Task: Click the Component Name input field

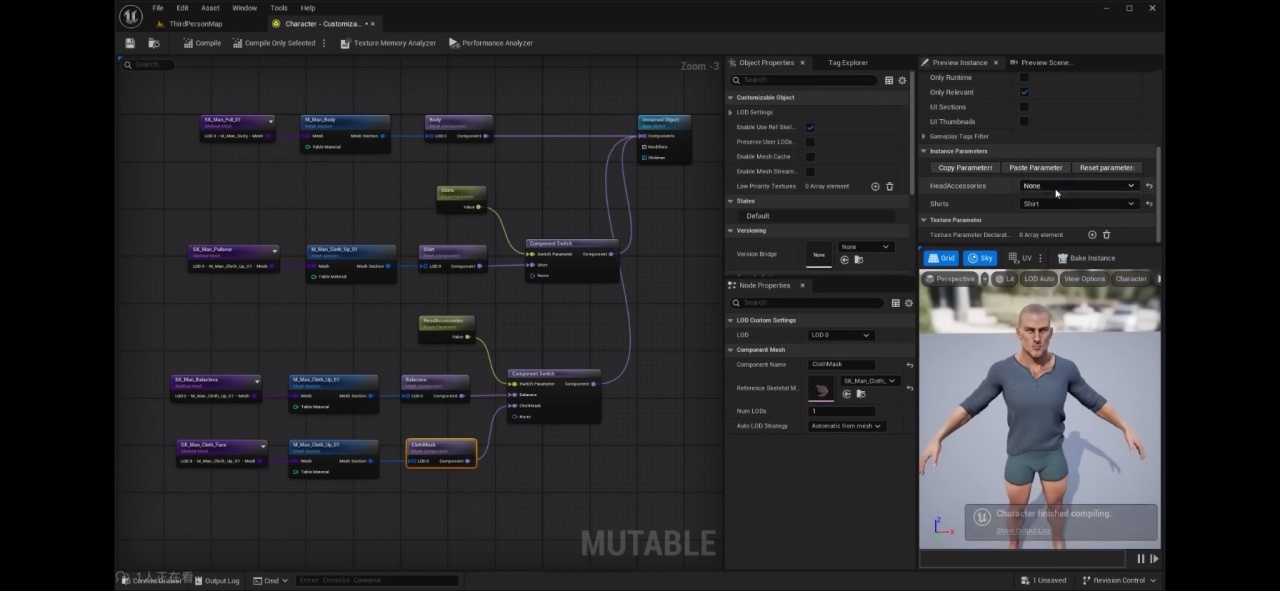Action: (842, 365)
